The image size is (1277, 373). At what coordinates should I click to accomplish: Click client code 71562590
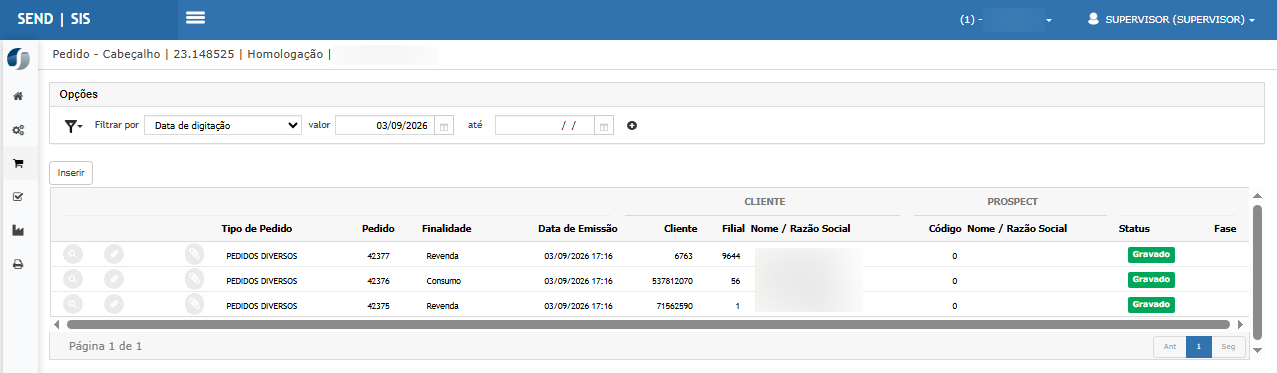click(674, 306)
